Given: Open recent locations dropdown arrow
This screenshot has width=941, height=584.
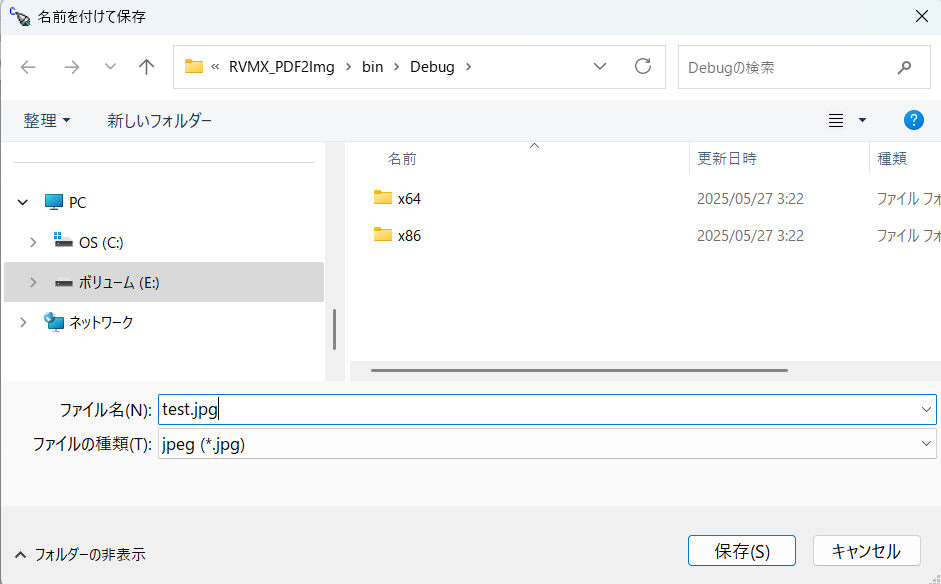Looking at the screenshot, I should [x=110, y=67].
